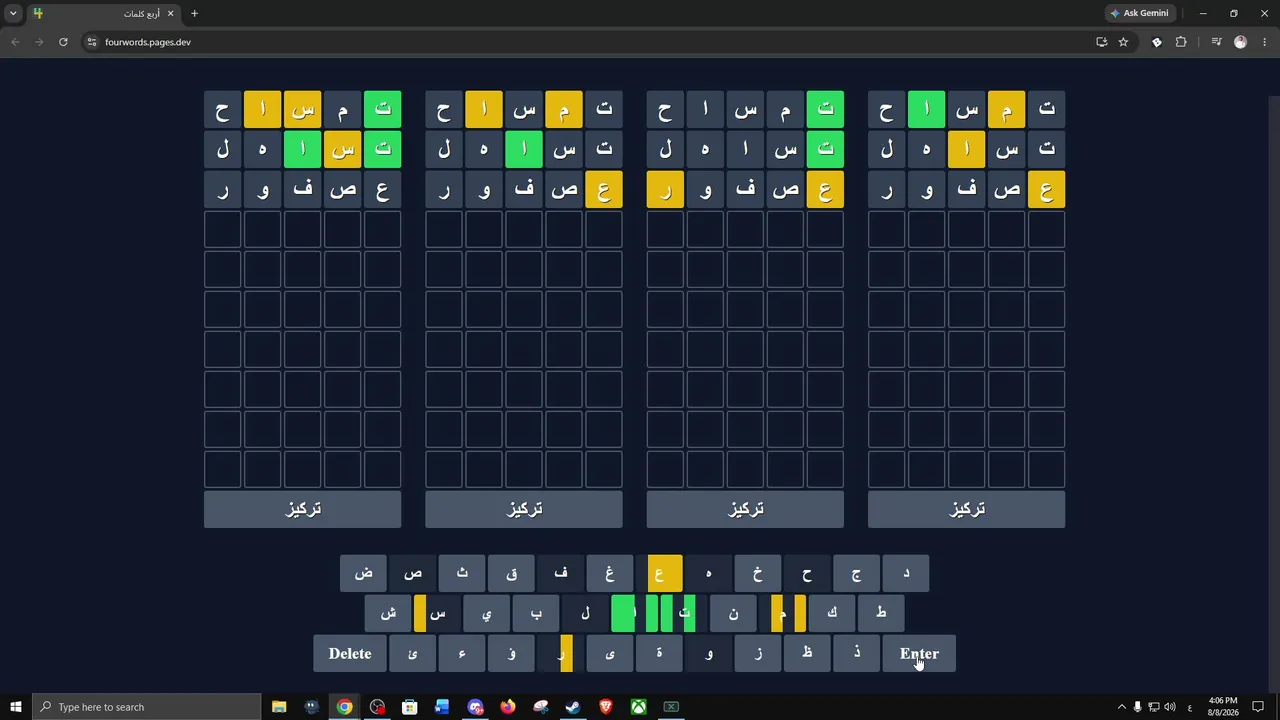Bookmark this page with the star icon
Viewport: 1280px width, 720px height.
pyautogui.click(x=1123, y=42)
